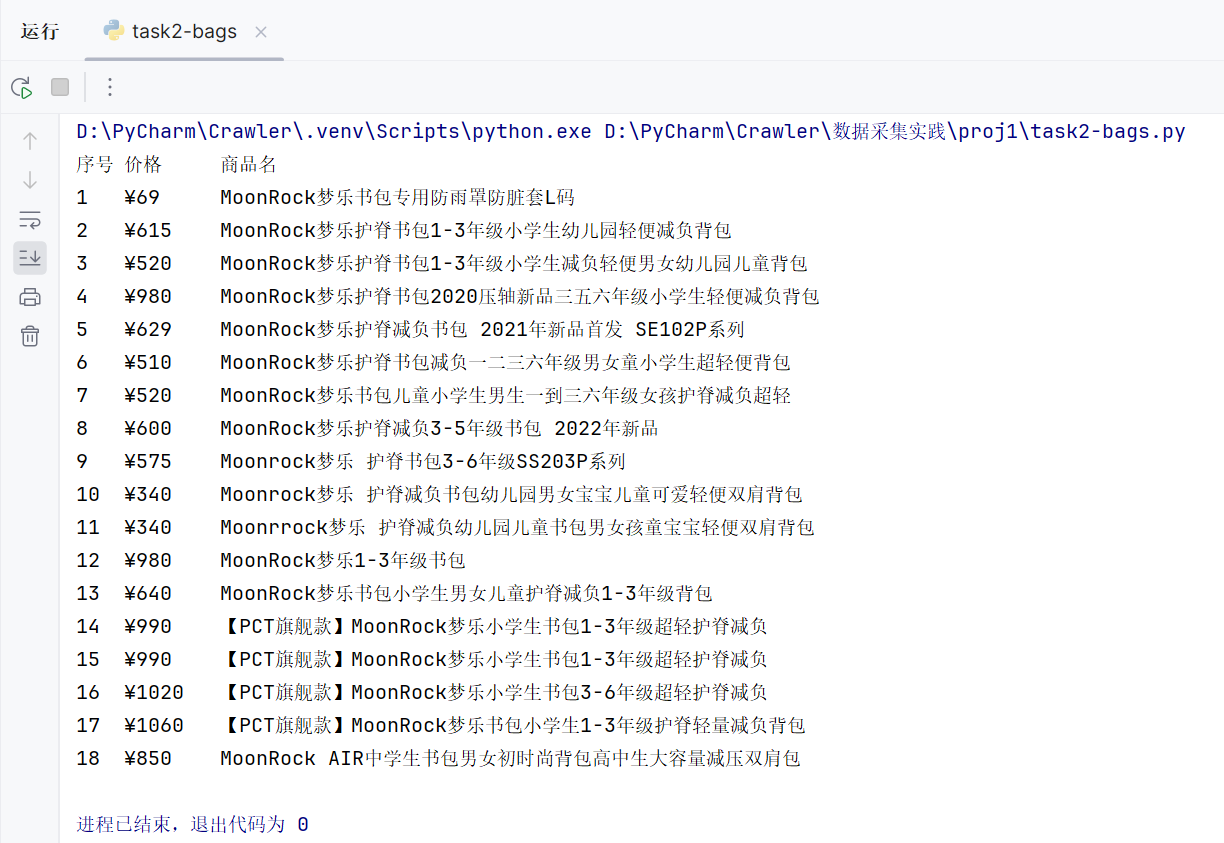The width and height of the screenshot is (1224, 843).
Task: Click the row number 18
Action: pyautogui.click(x=88, y=758)
